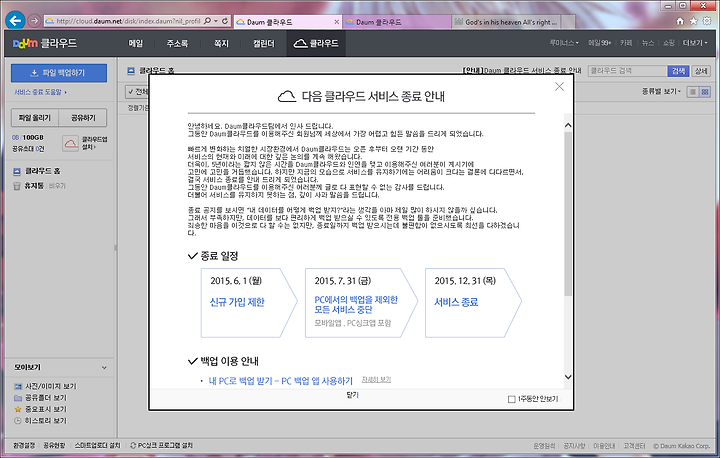This screenshot has height=458, width=720.
Task: Switch to thumbnail grid view icon
Action: [705, 92]
